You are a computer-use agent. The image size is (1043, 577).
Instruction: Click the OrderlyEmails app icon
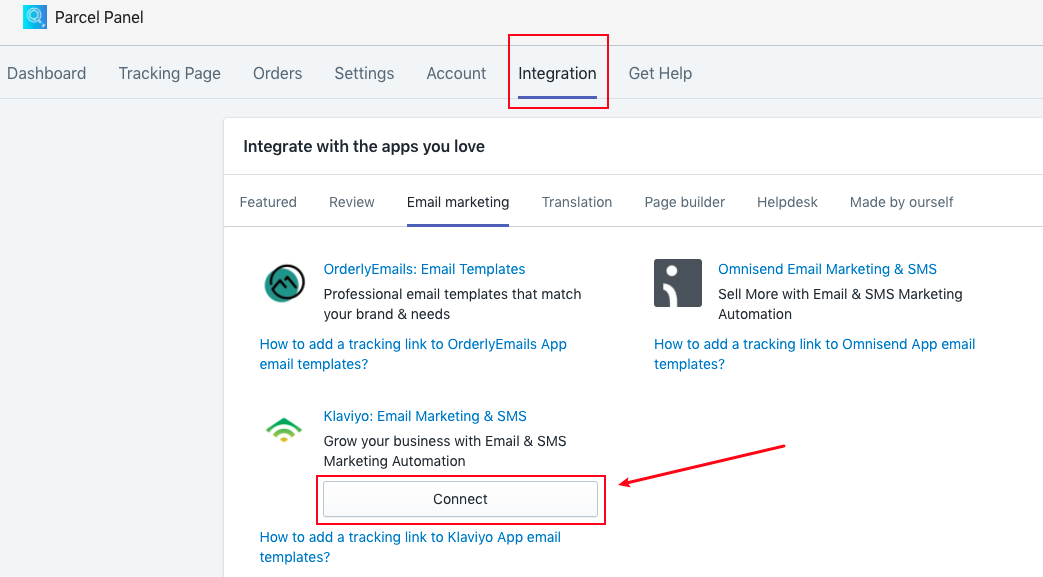(285, 283)
